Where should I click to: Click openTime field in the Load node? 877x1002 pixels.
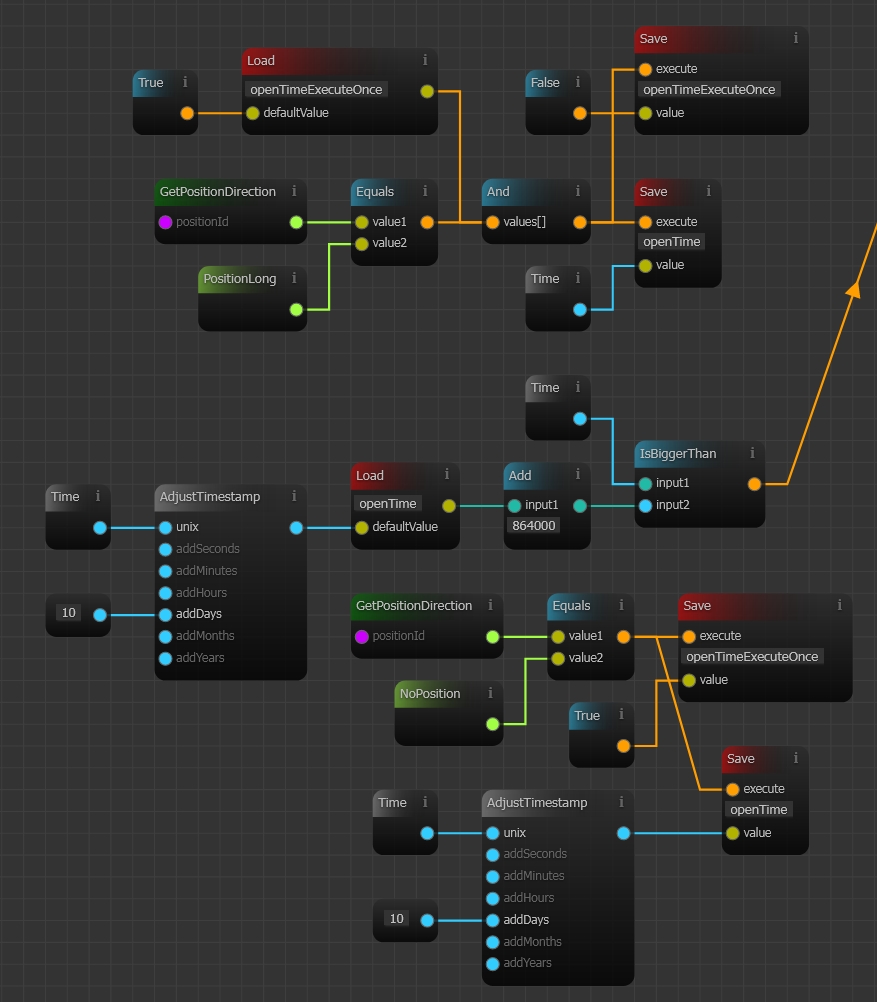(x=388, y=504)
